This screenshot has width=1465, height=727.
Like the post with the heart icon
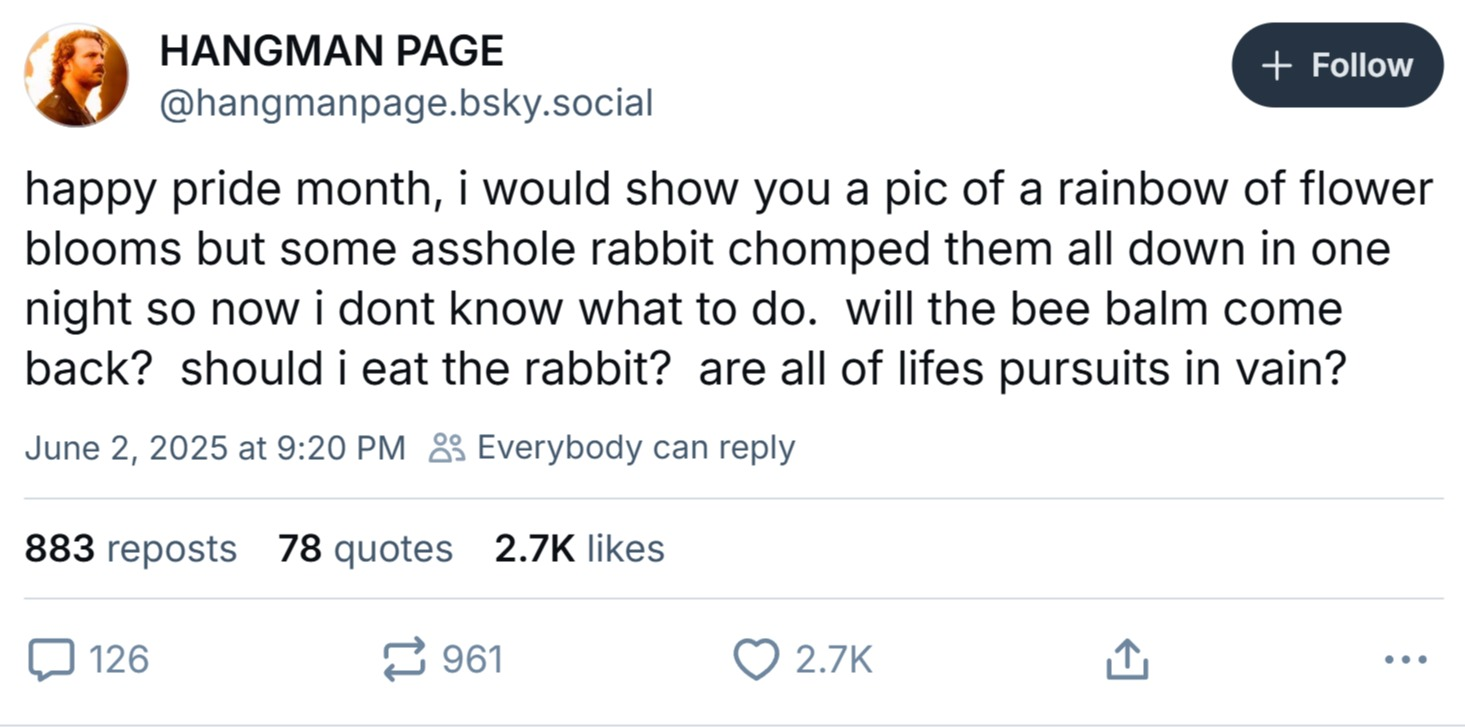[756, 660]
